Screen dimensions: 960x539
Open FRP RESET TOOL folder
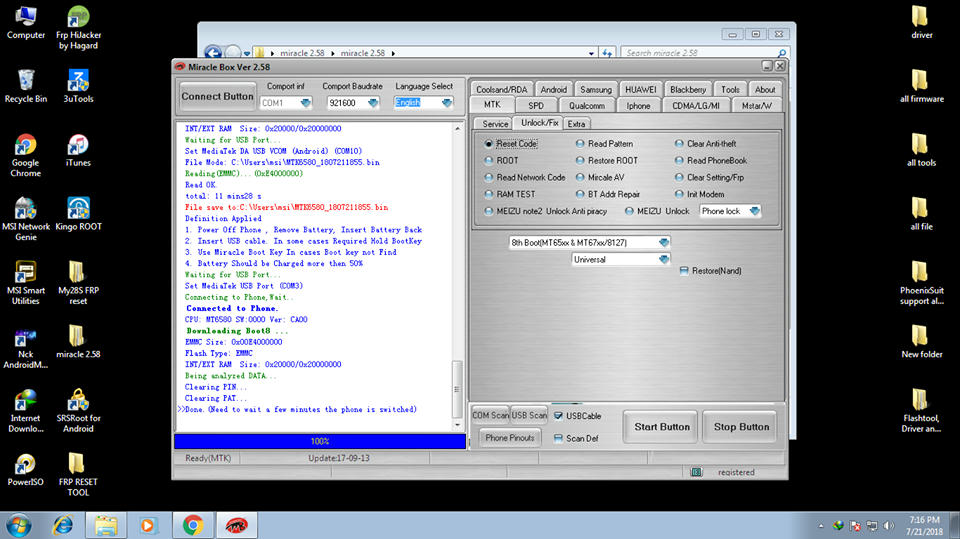point(78,475)
